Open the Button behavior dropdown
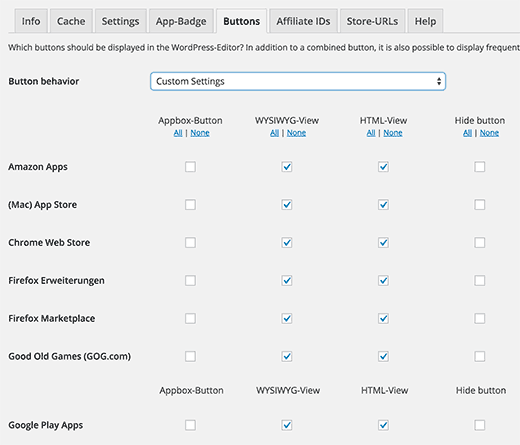 [x=298, y=81]
